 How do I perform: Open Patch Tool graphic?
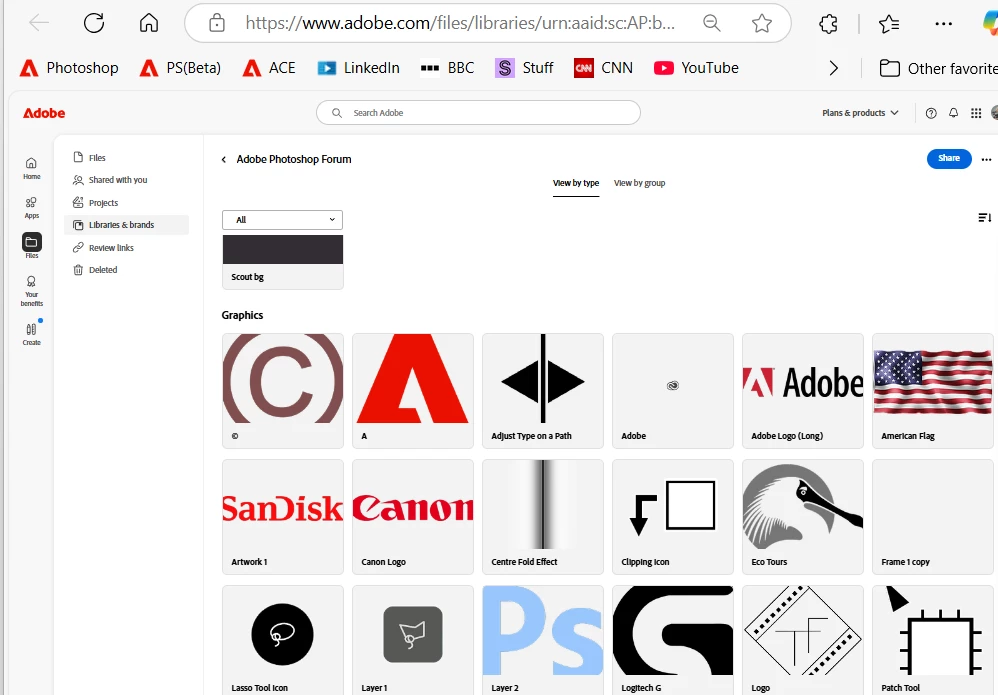point(932,640)
